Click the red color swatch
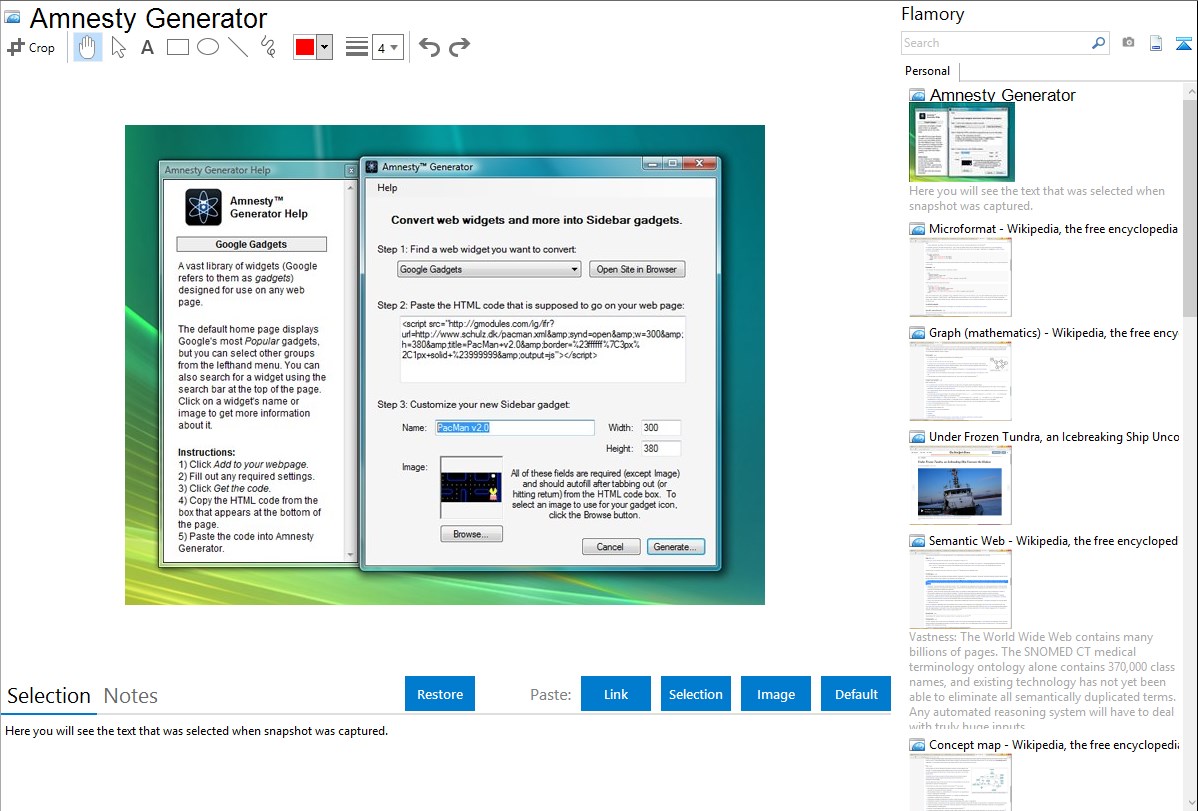1198x811 pixels. click(x=305, y=47)
